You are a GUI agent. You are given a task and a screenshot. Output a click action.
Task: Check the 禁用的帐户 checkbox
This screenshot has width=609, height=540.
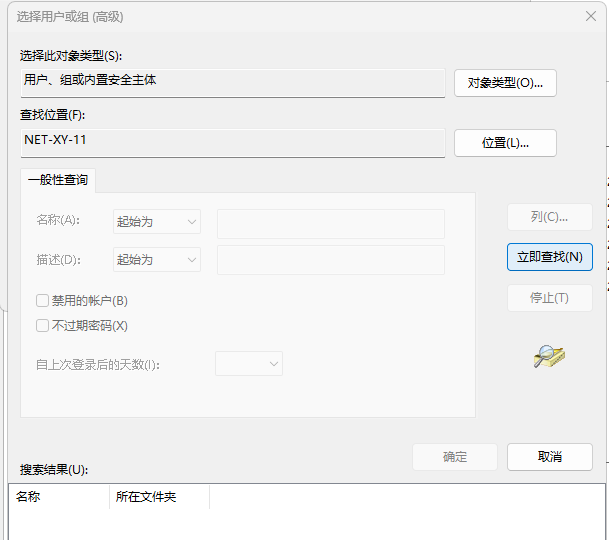pyautogui.click(x=43, y=300)
